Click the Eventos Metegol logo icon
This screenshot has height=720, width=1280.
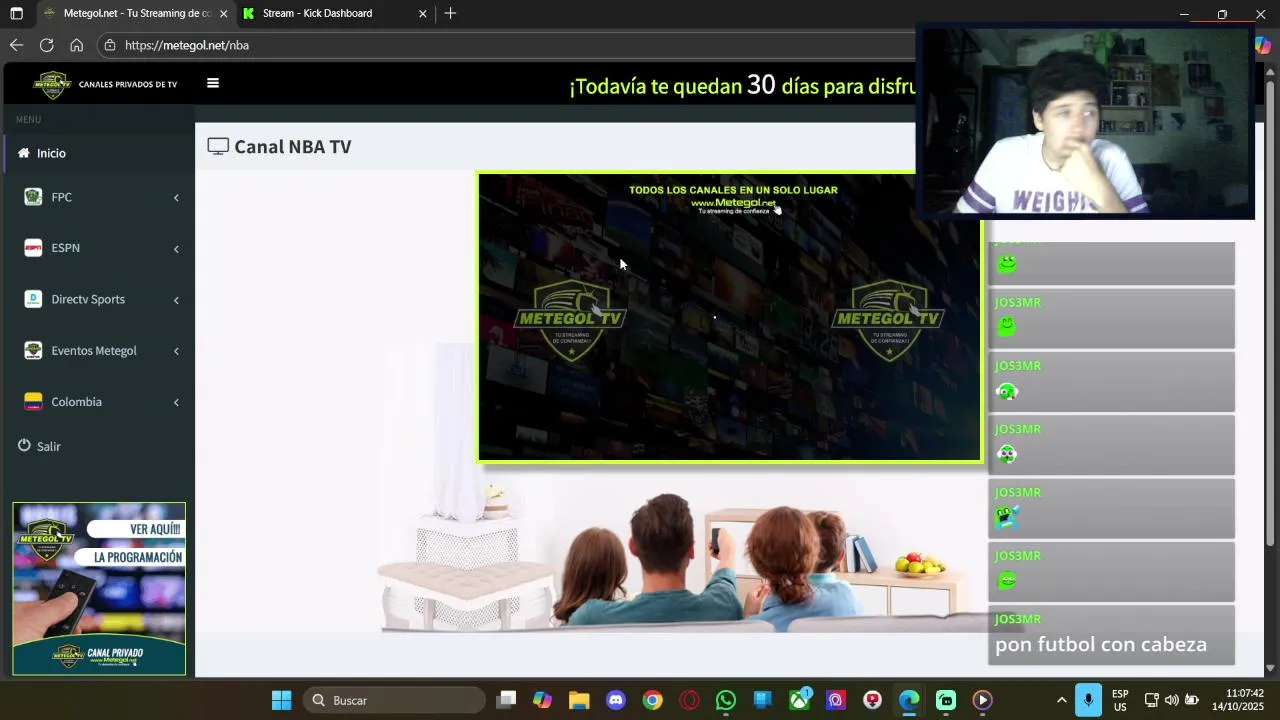(33, 350)
